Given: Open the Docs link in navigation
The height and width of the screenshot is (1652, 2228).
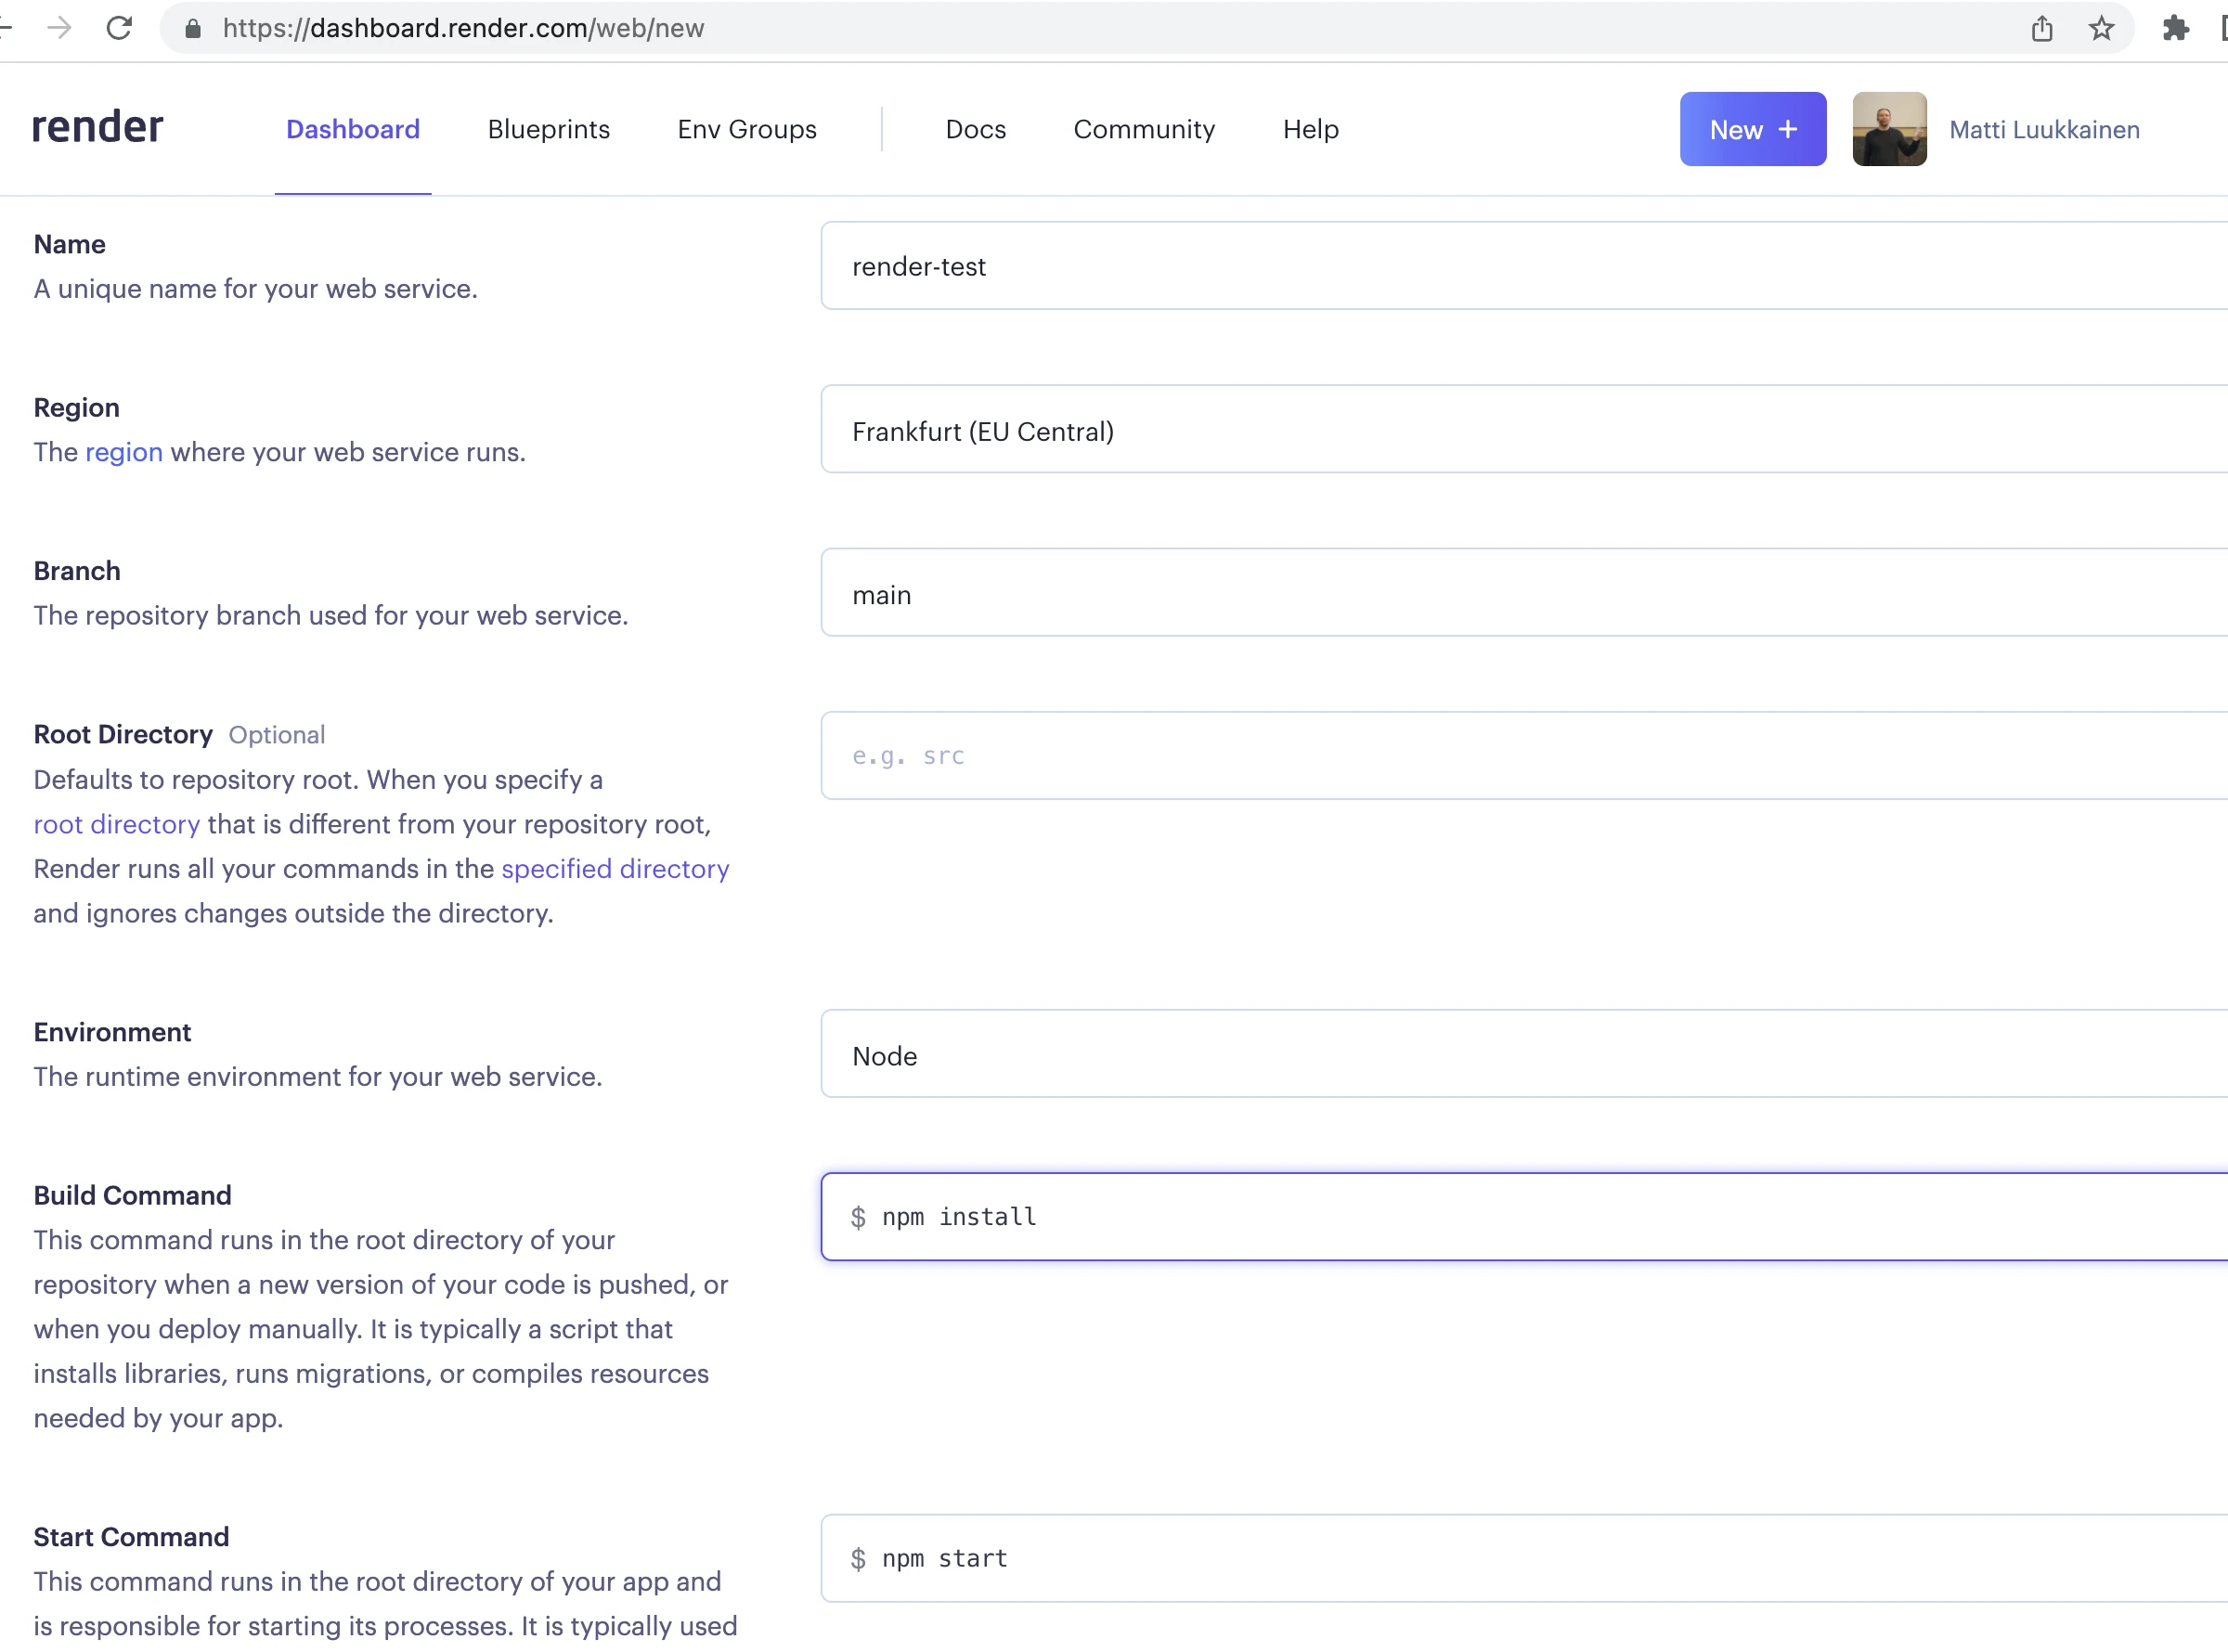Looking at the screenshot, I should (976, 129).
